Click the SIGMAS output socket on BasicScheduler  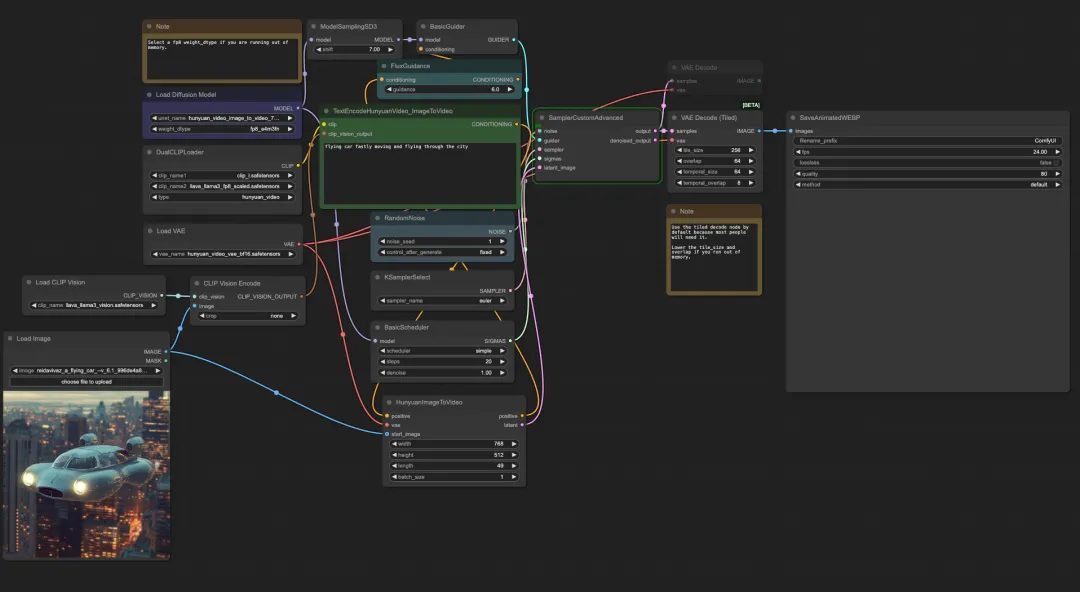tap(511, 340)
